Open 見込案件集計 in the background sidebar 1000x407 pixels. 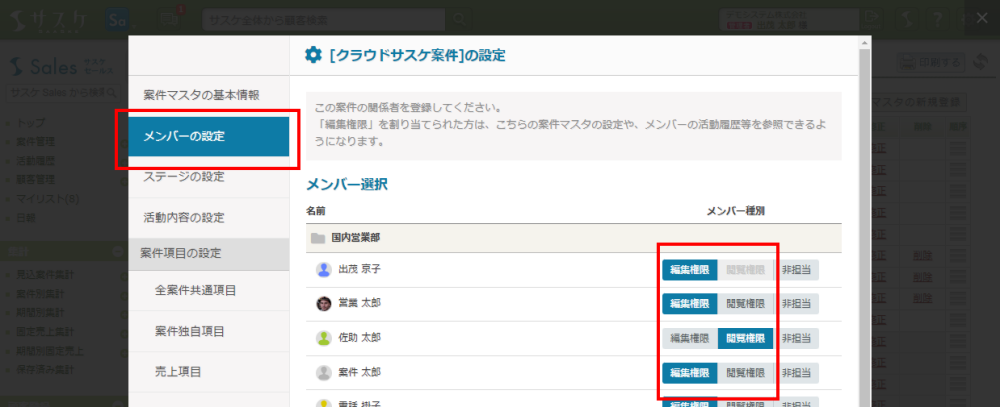pos(45,276)
